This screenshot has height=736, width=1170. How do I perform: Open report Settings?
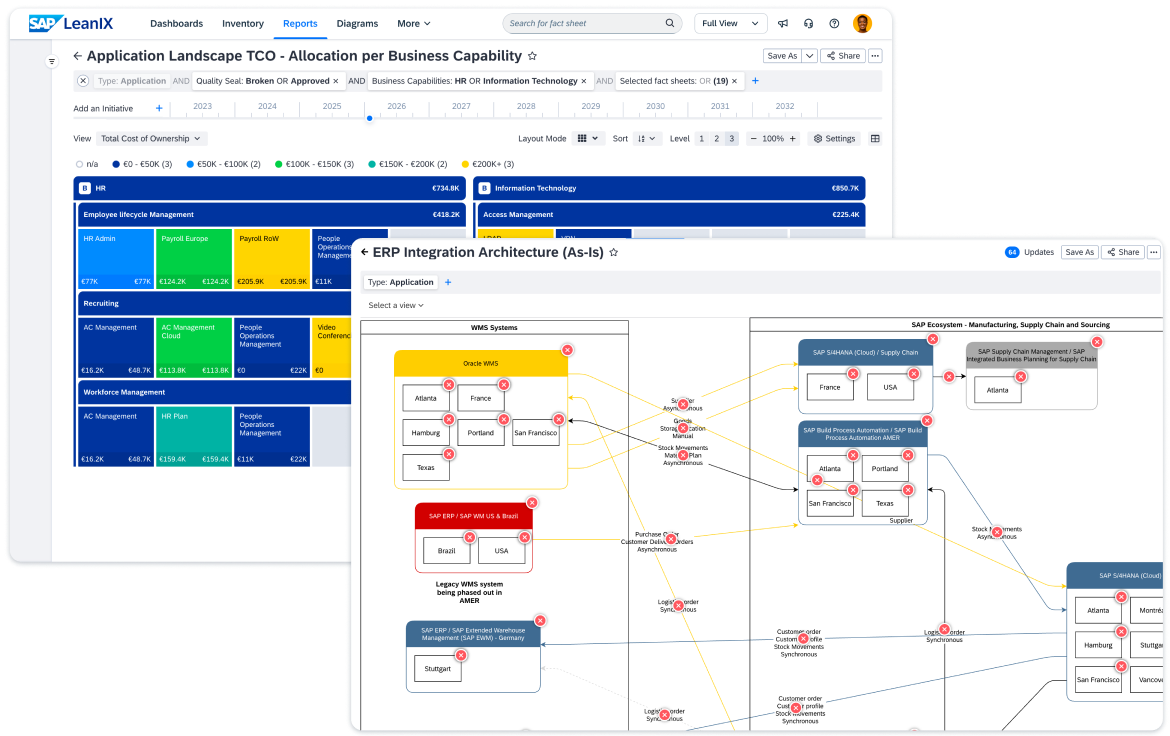tap(834, 139)
